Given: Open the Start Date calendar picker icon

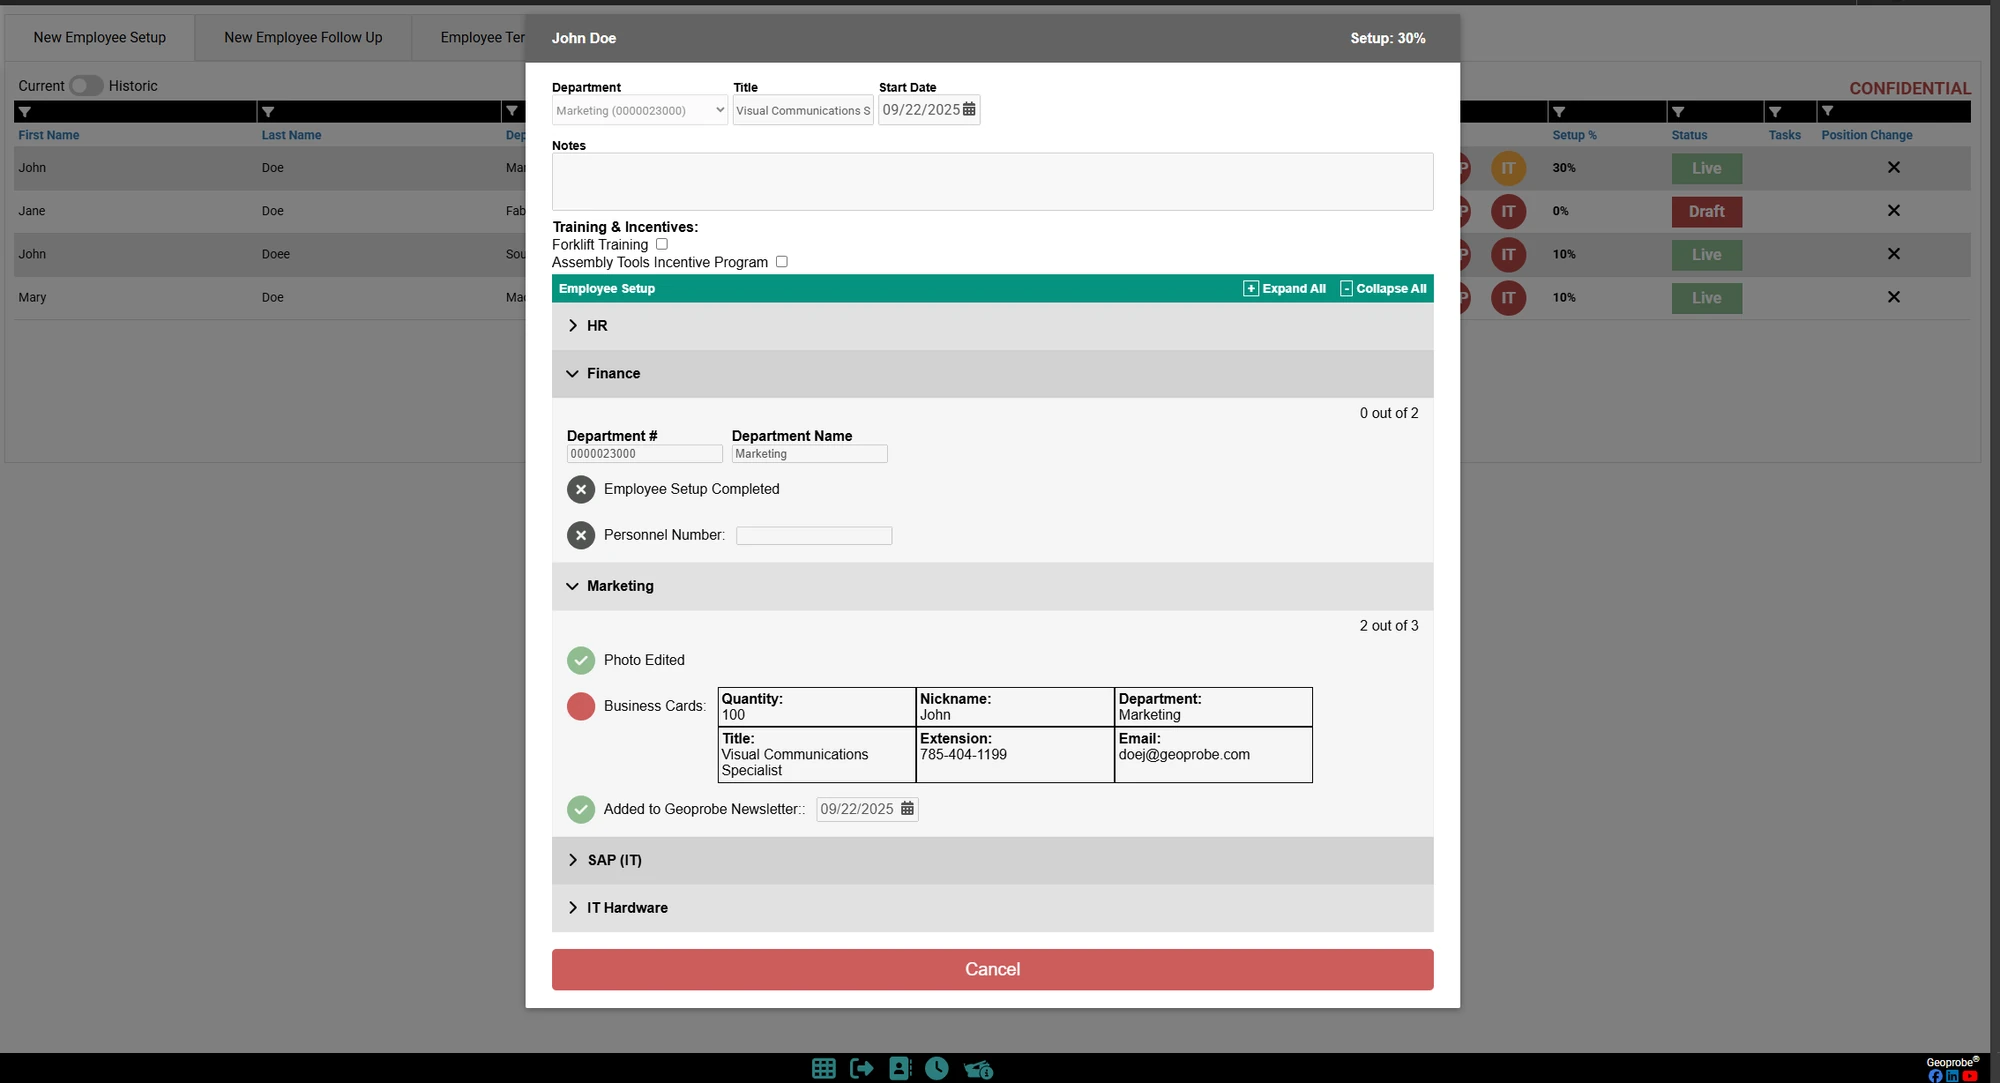Looking at the screenshot, I should click(x=969, y=109).
